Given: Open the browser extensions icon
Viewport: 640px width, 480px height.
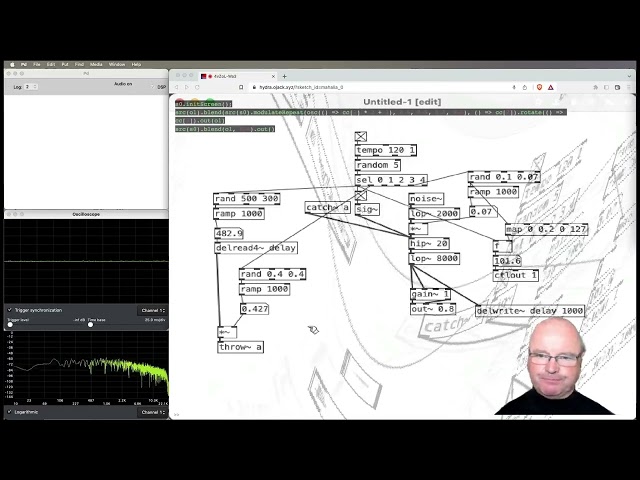Looking at the screenshot, I should tap(596, 87).
